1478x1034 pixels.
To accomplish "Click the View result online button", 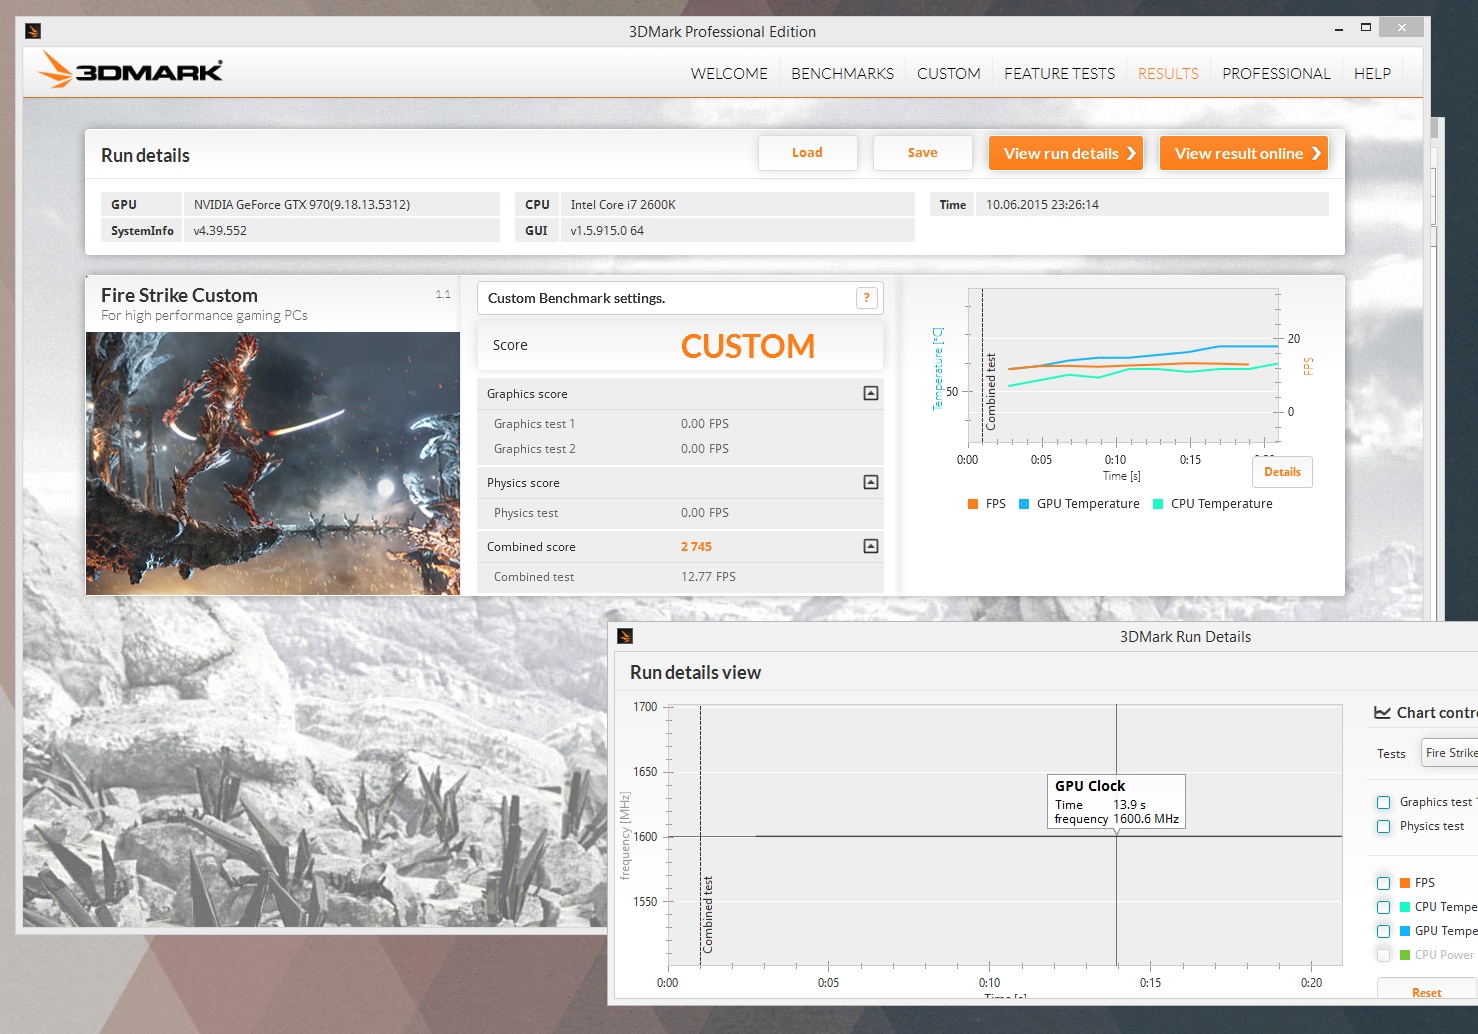I will coord(1243,153).
